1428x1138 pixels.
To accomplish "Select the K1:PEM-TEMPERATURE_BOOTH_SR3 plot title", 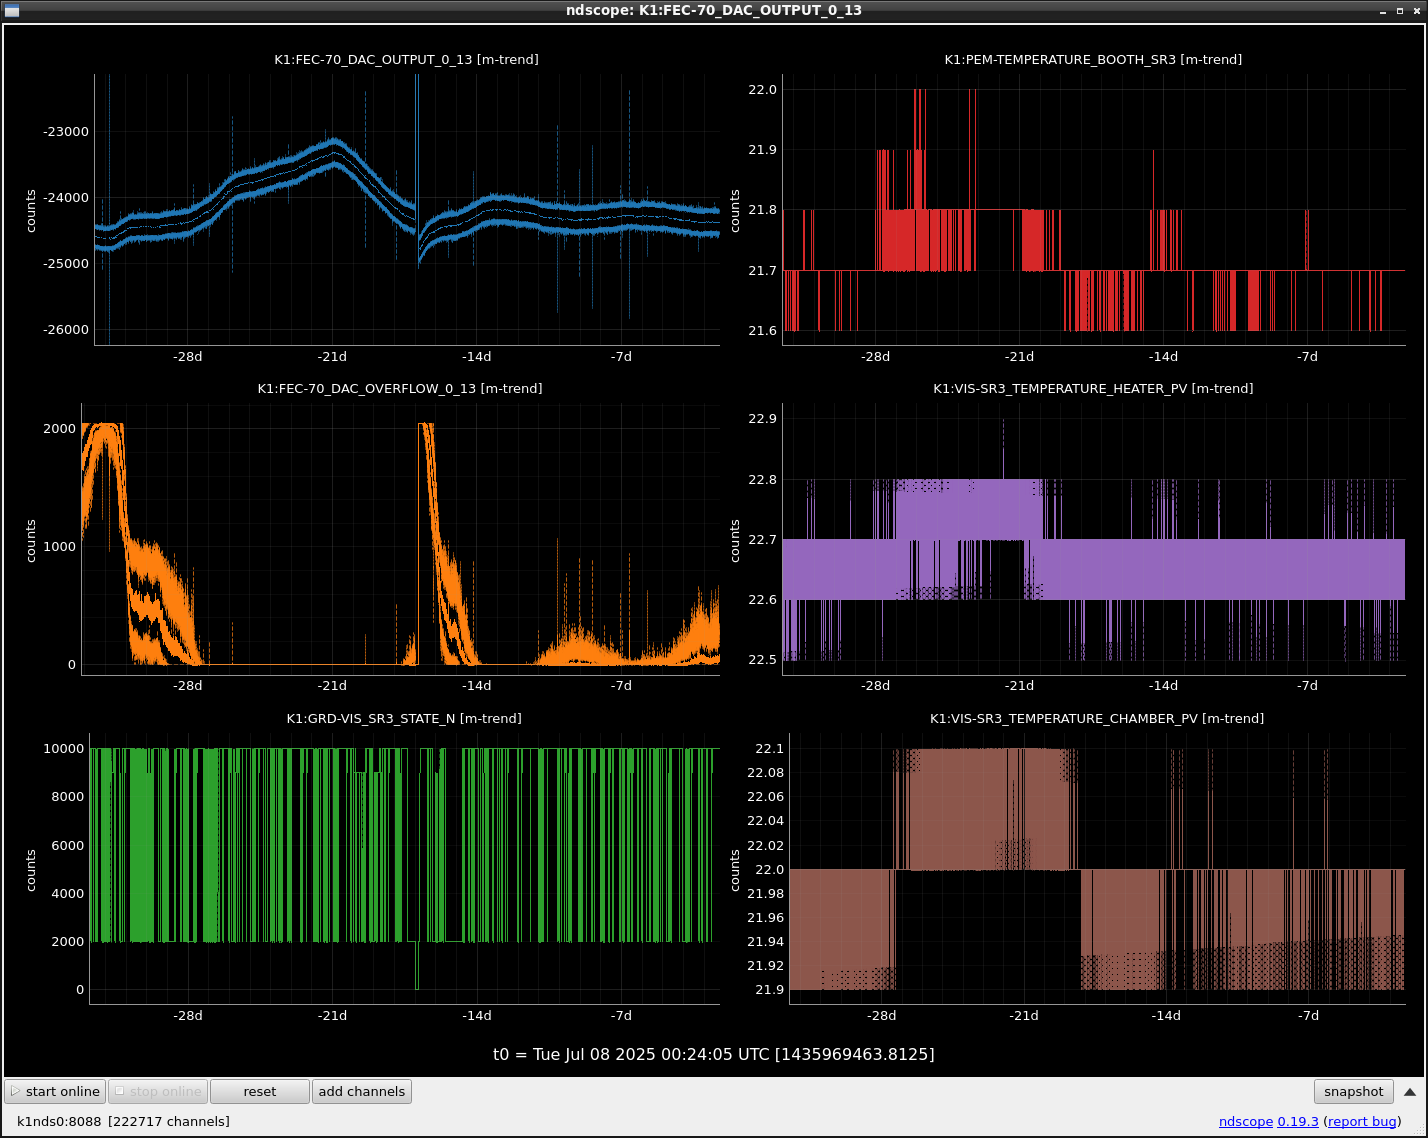I will tap(1093, 60).
